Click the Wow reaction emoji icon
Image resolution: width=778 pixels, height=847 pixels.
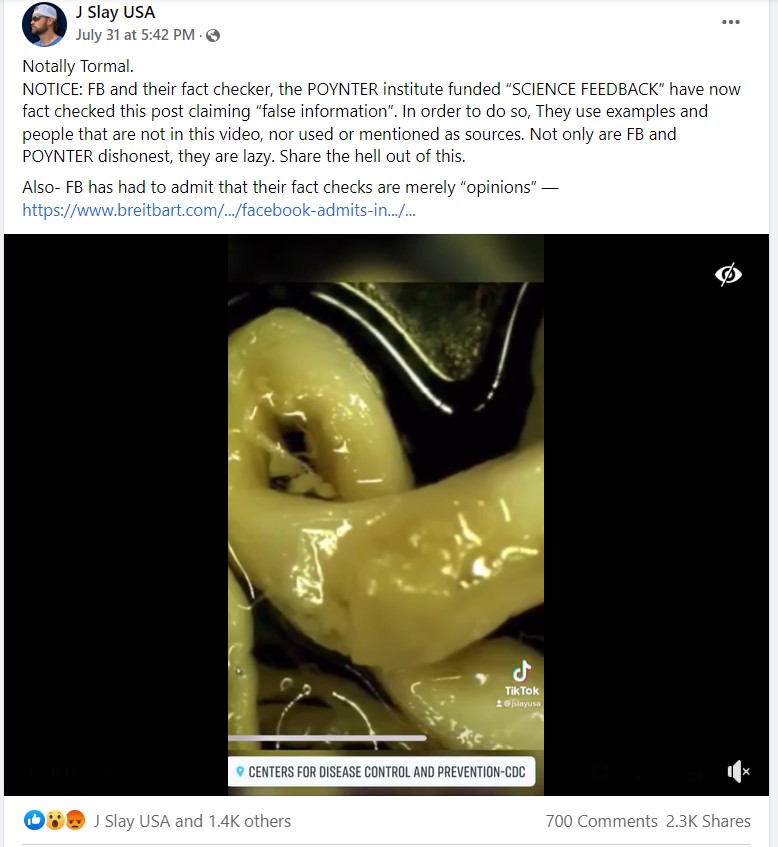click(55, 821)
